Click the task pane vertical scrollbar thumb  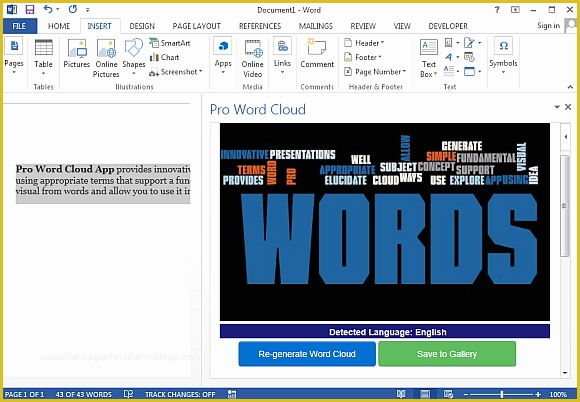point(565,206)
